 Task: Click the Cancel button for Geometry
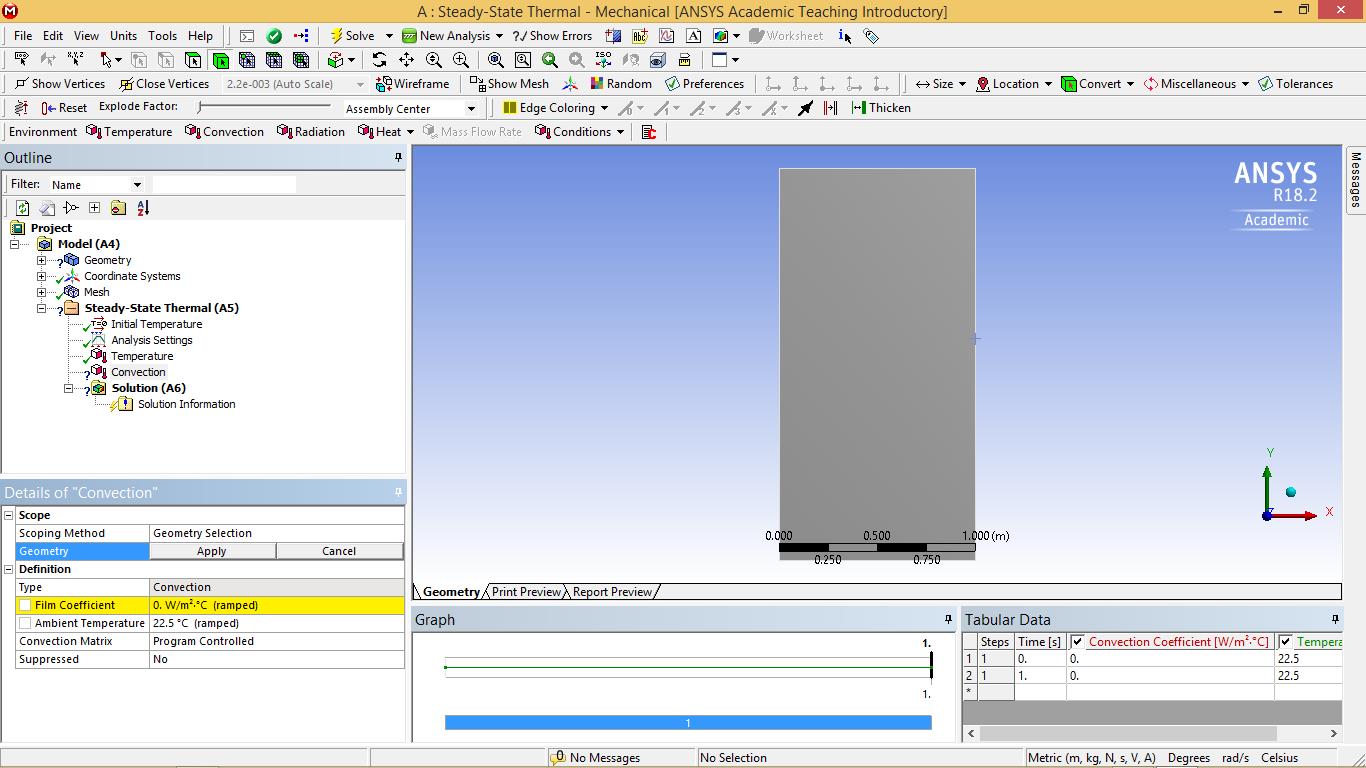click(x=339, y=551)
